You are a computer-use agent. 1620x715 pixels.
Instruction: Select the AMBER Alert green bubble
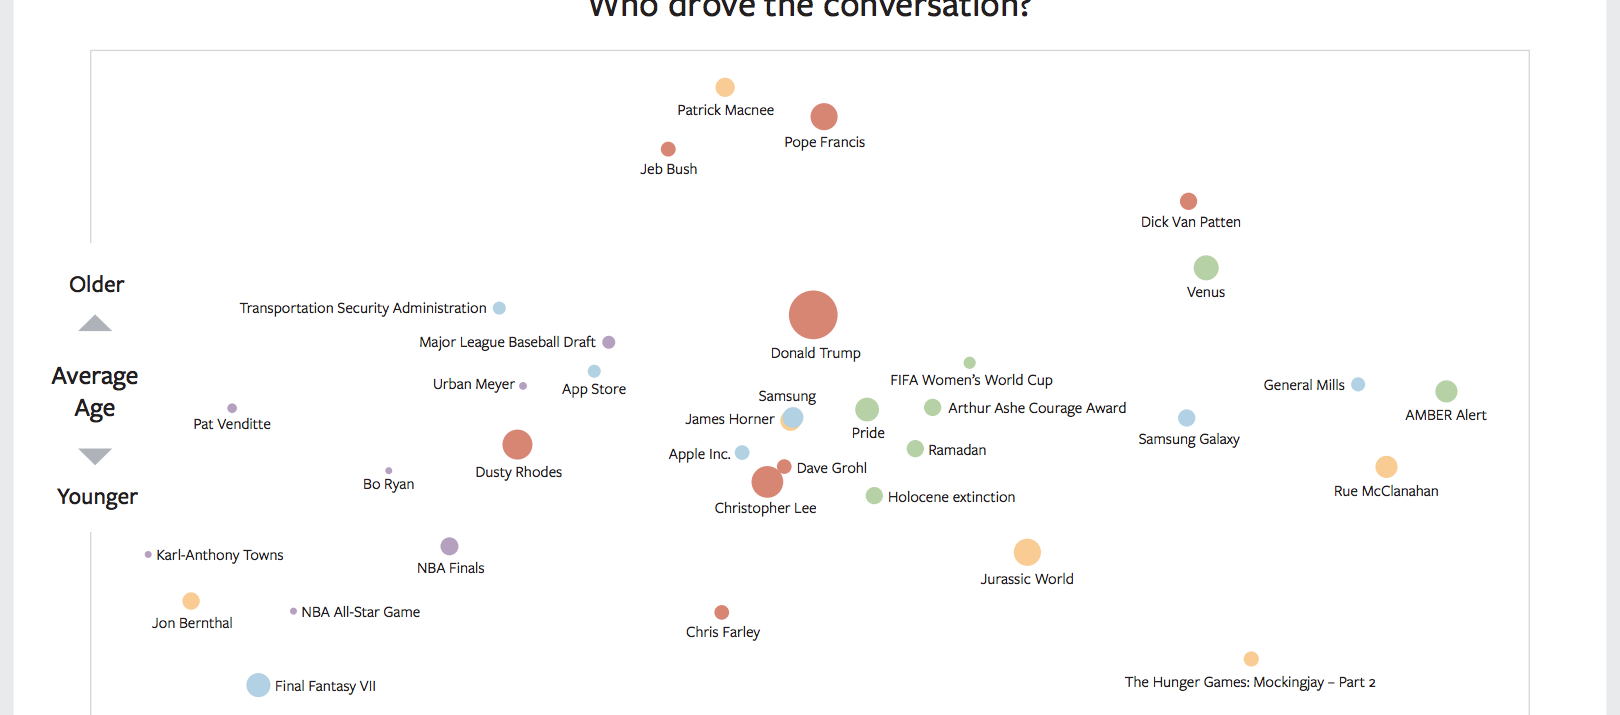click(x=1446, y=391)
